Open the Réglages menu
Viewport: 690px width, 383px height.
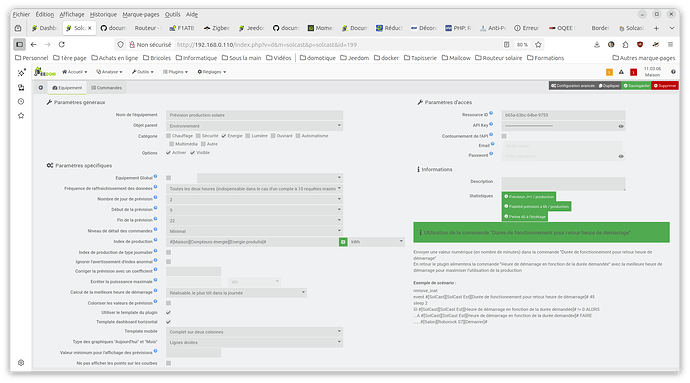pyautogui.click(x=212, y=72)
